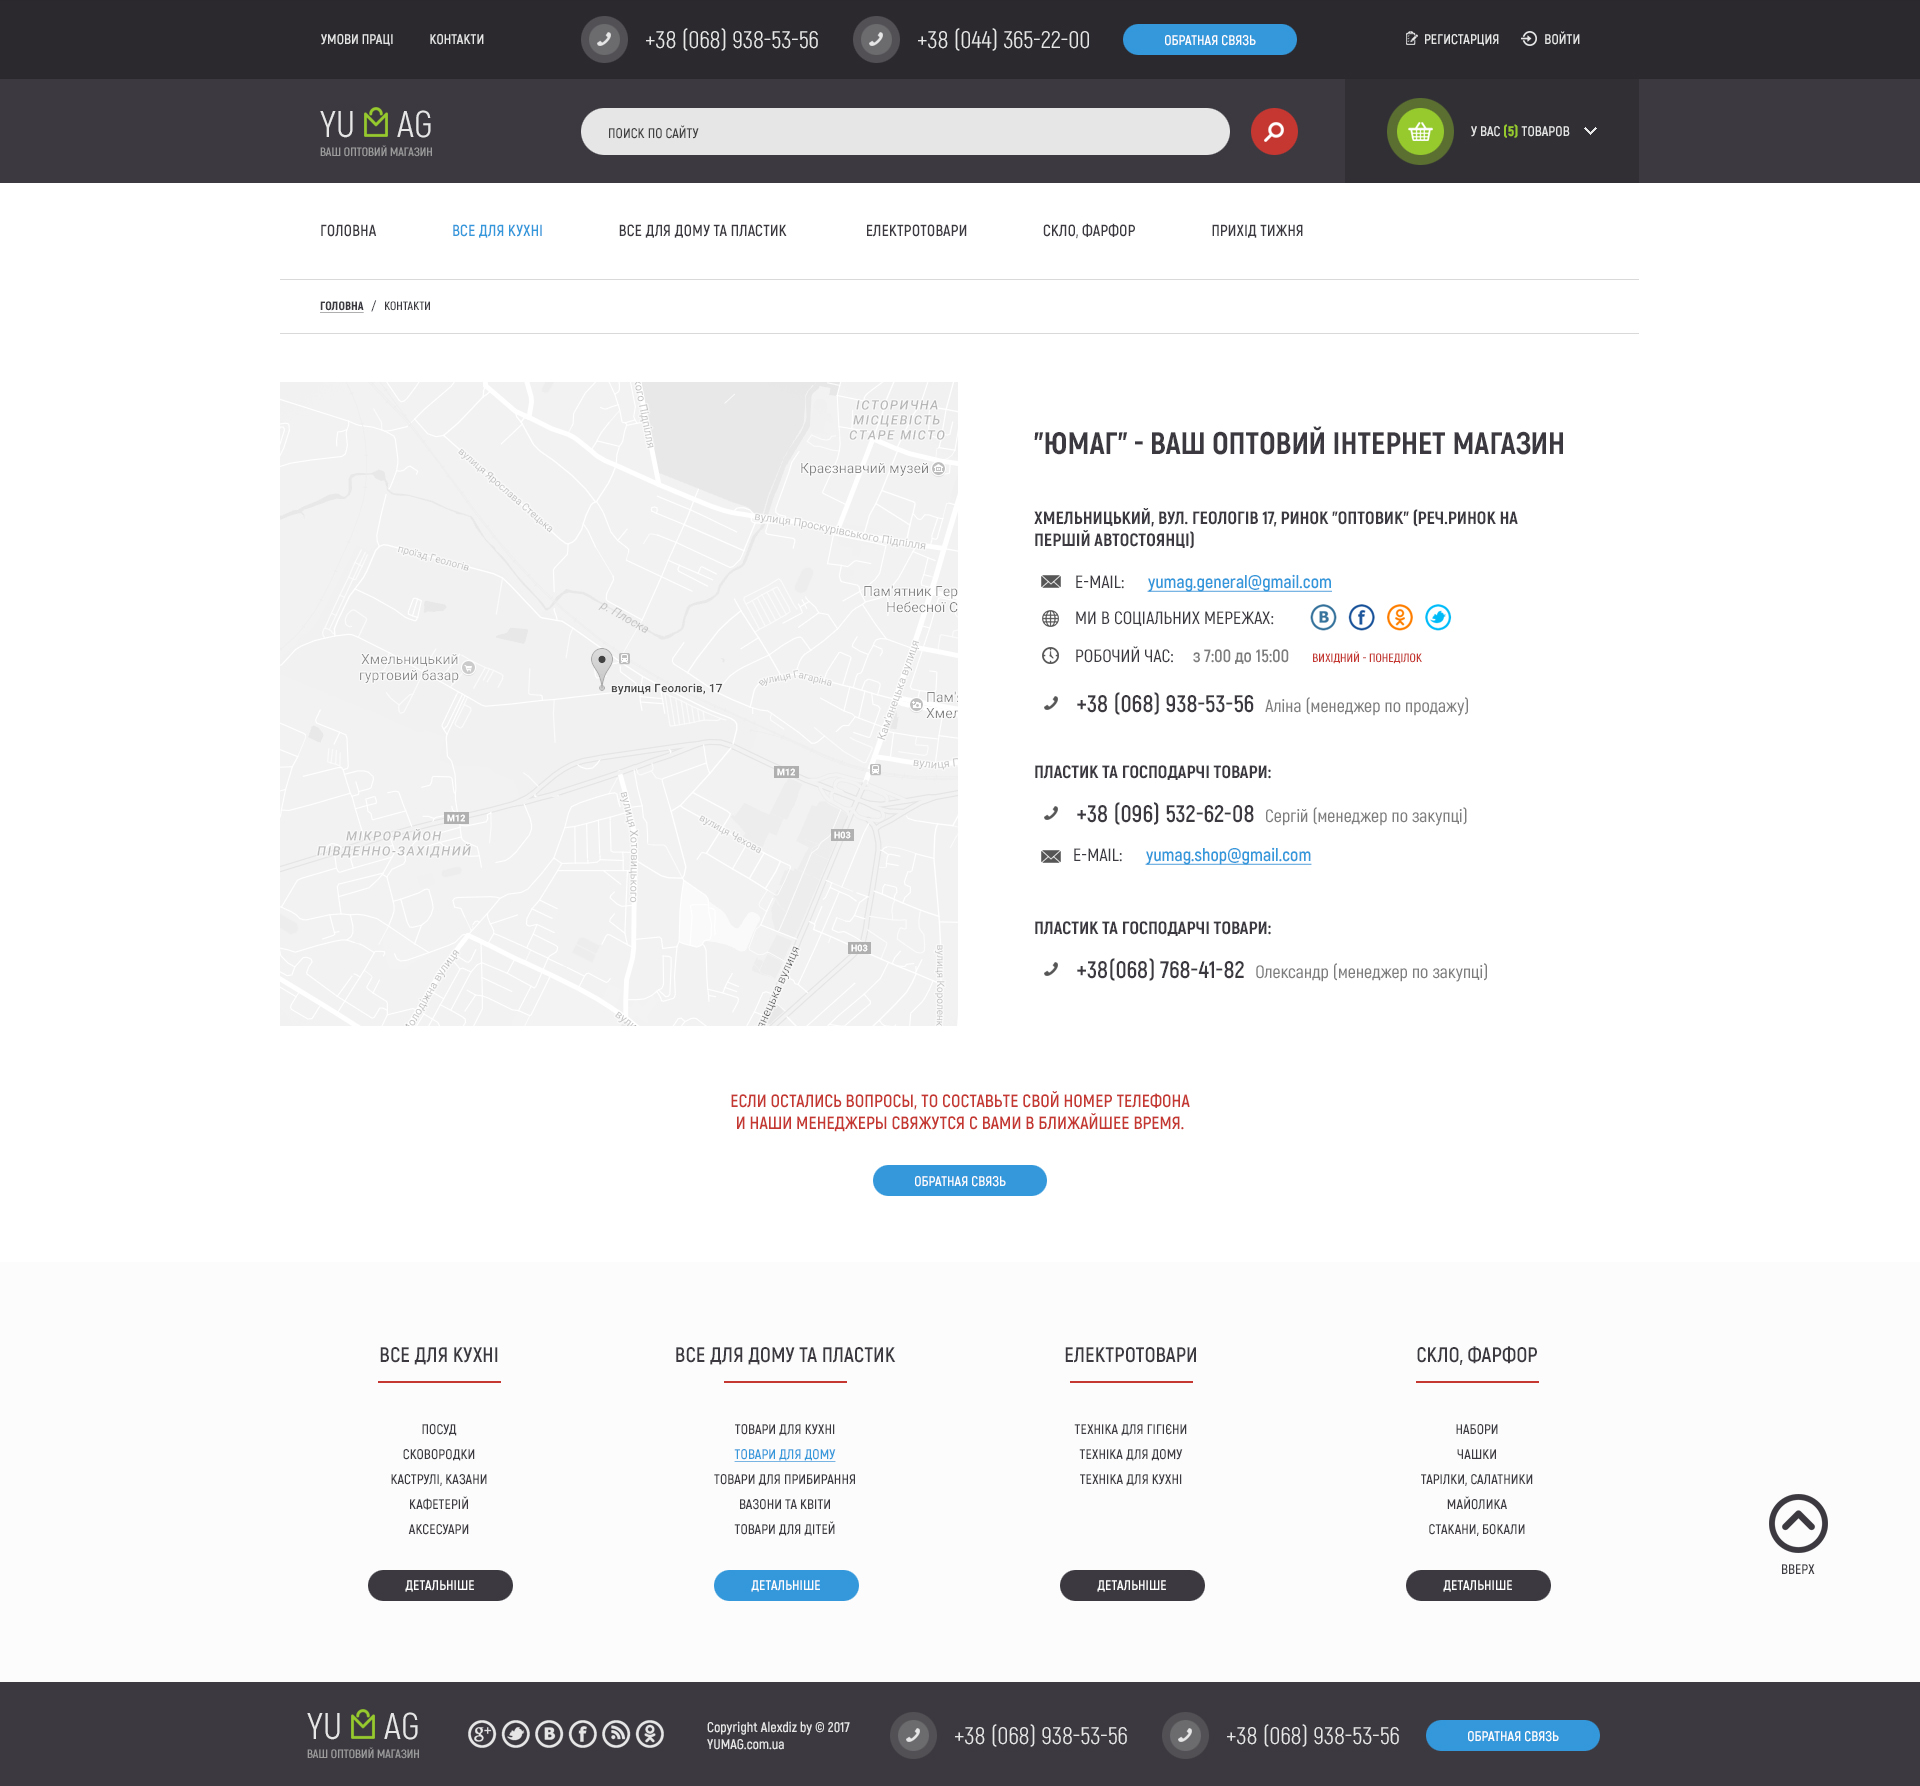Click ГОЛОВНА in the breadcrumb

point(341,306)
